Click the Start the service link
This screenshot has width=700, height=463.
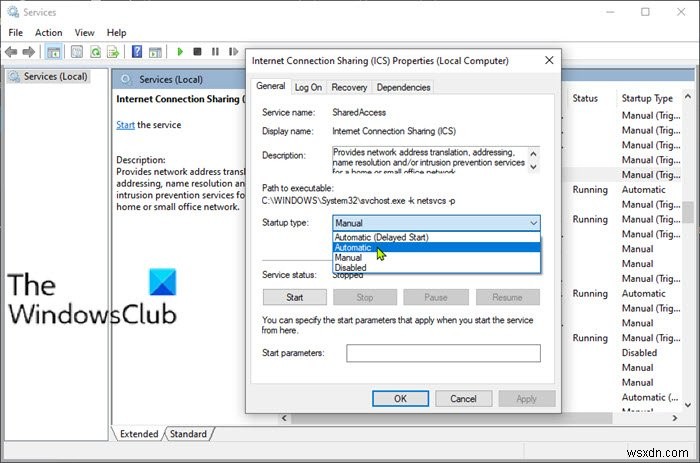click(x=125, y=125)
